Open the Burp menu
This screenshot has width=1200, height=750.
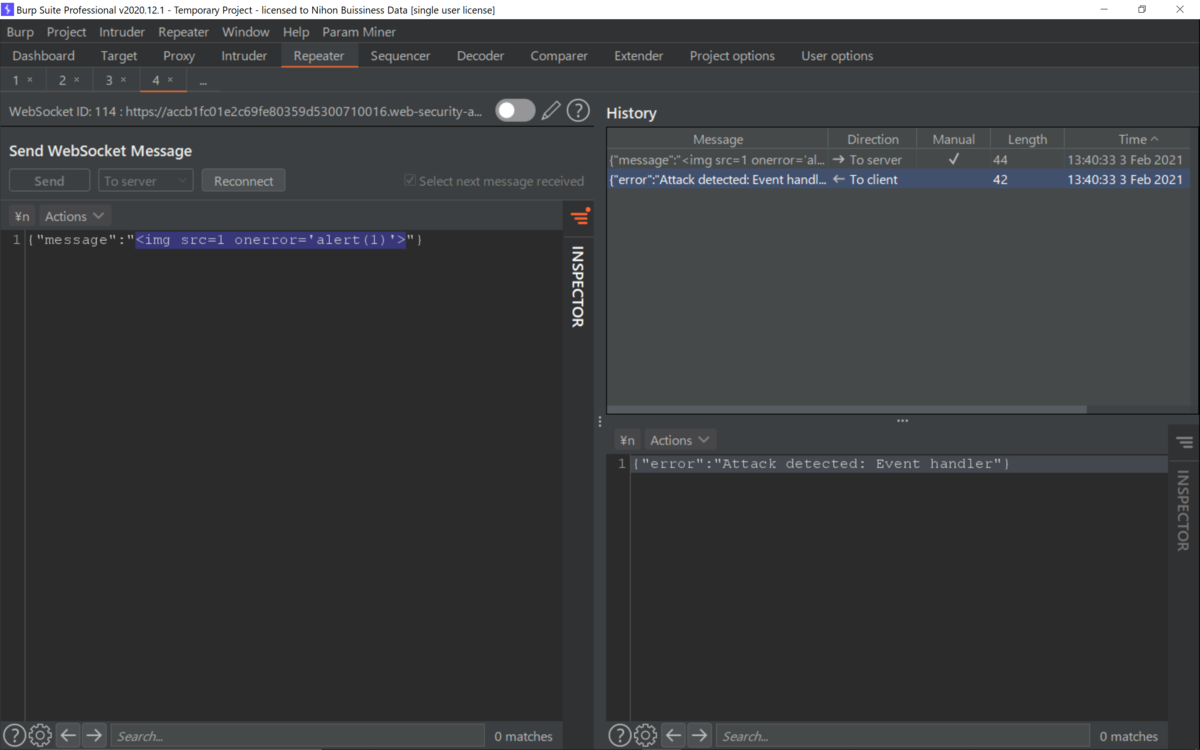[x=20, y=32]
